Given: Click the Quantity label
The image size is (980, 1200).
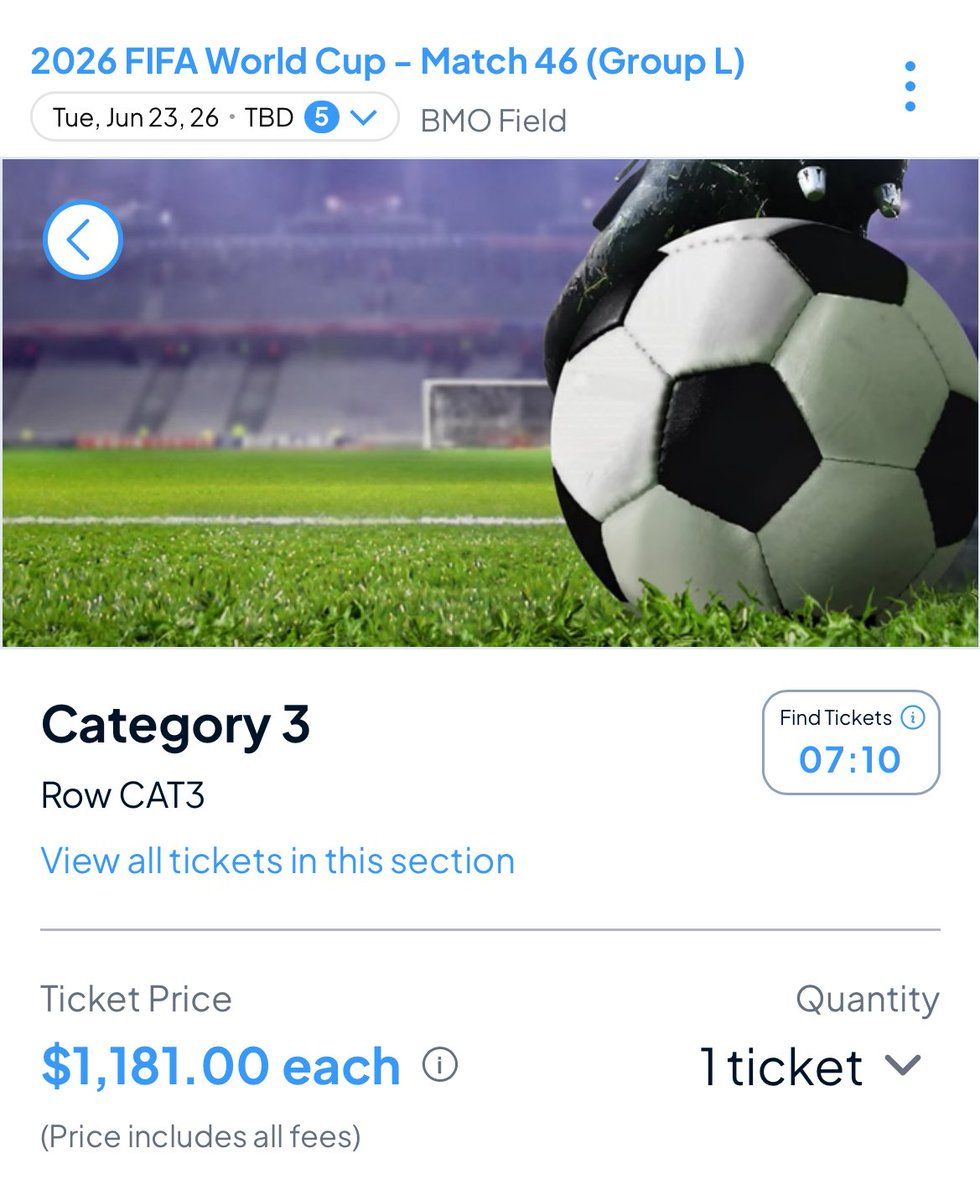Looking at the screenshot, I should 867,999.
